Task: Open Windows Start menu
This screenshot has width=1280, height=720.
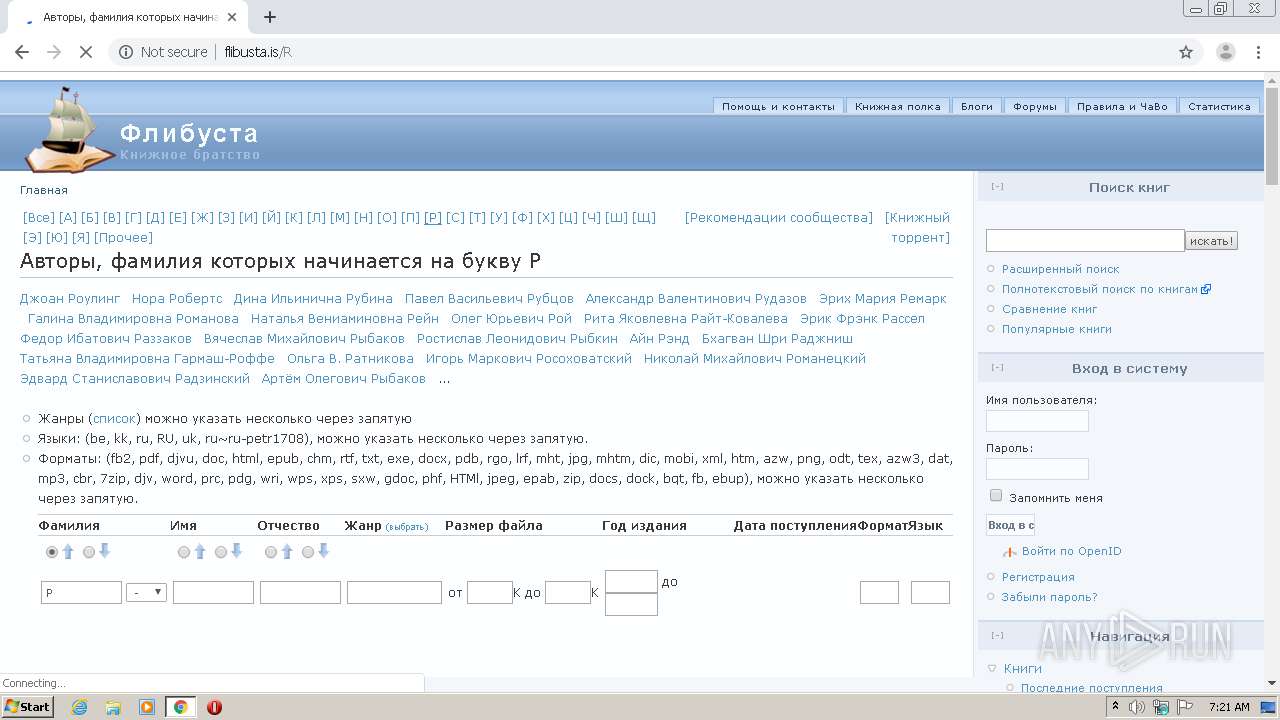Action: point(28,707)
